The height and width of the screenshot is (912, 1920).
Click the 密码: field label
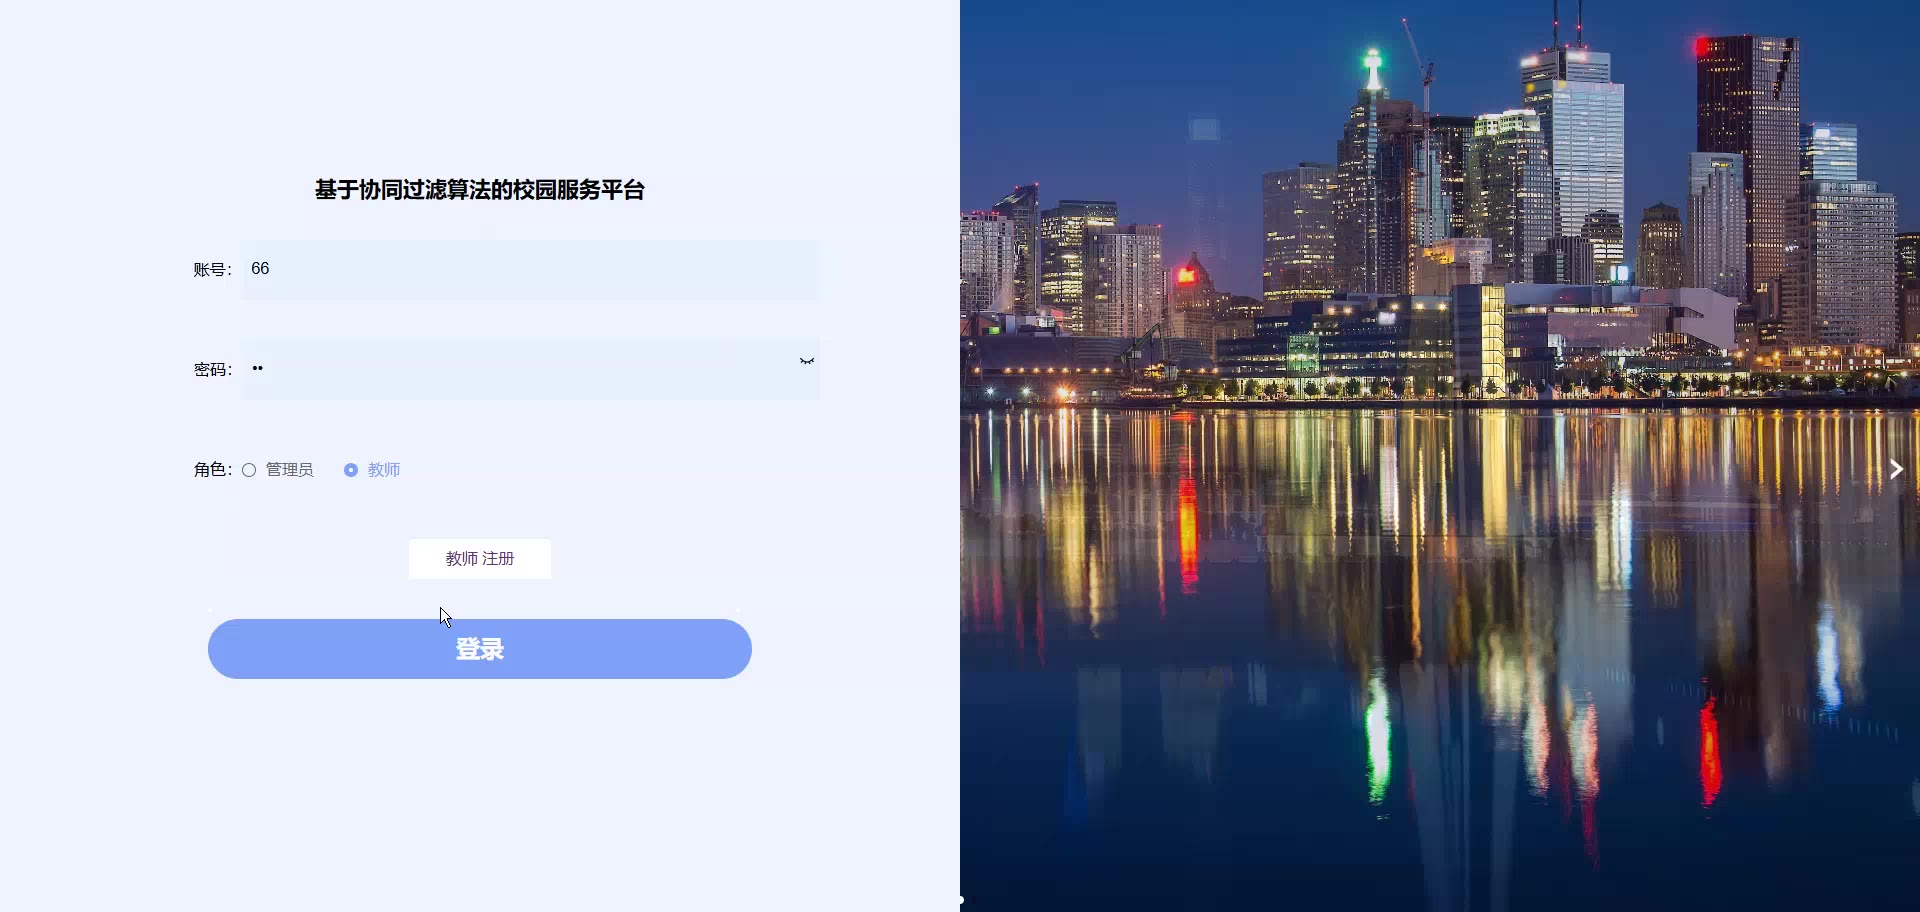(x=213, y=370)
